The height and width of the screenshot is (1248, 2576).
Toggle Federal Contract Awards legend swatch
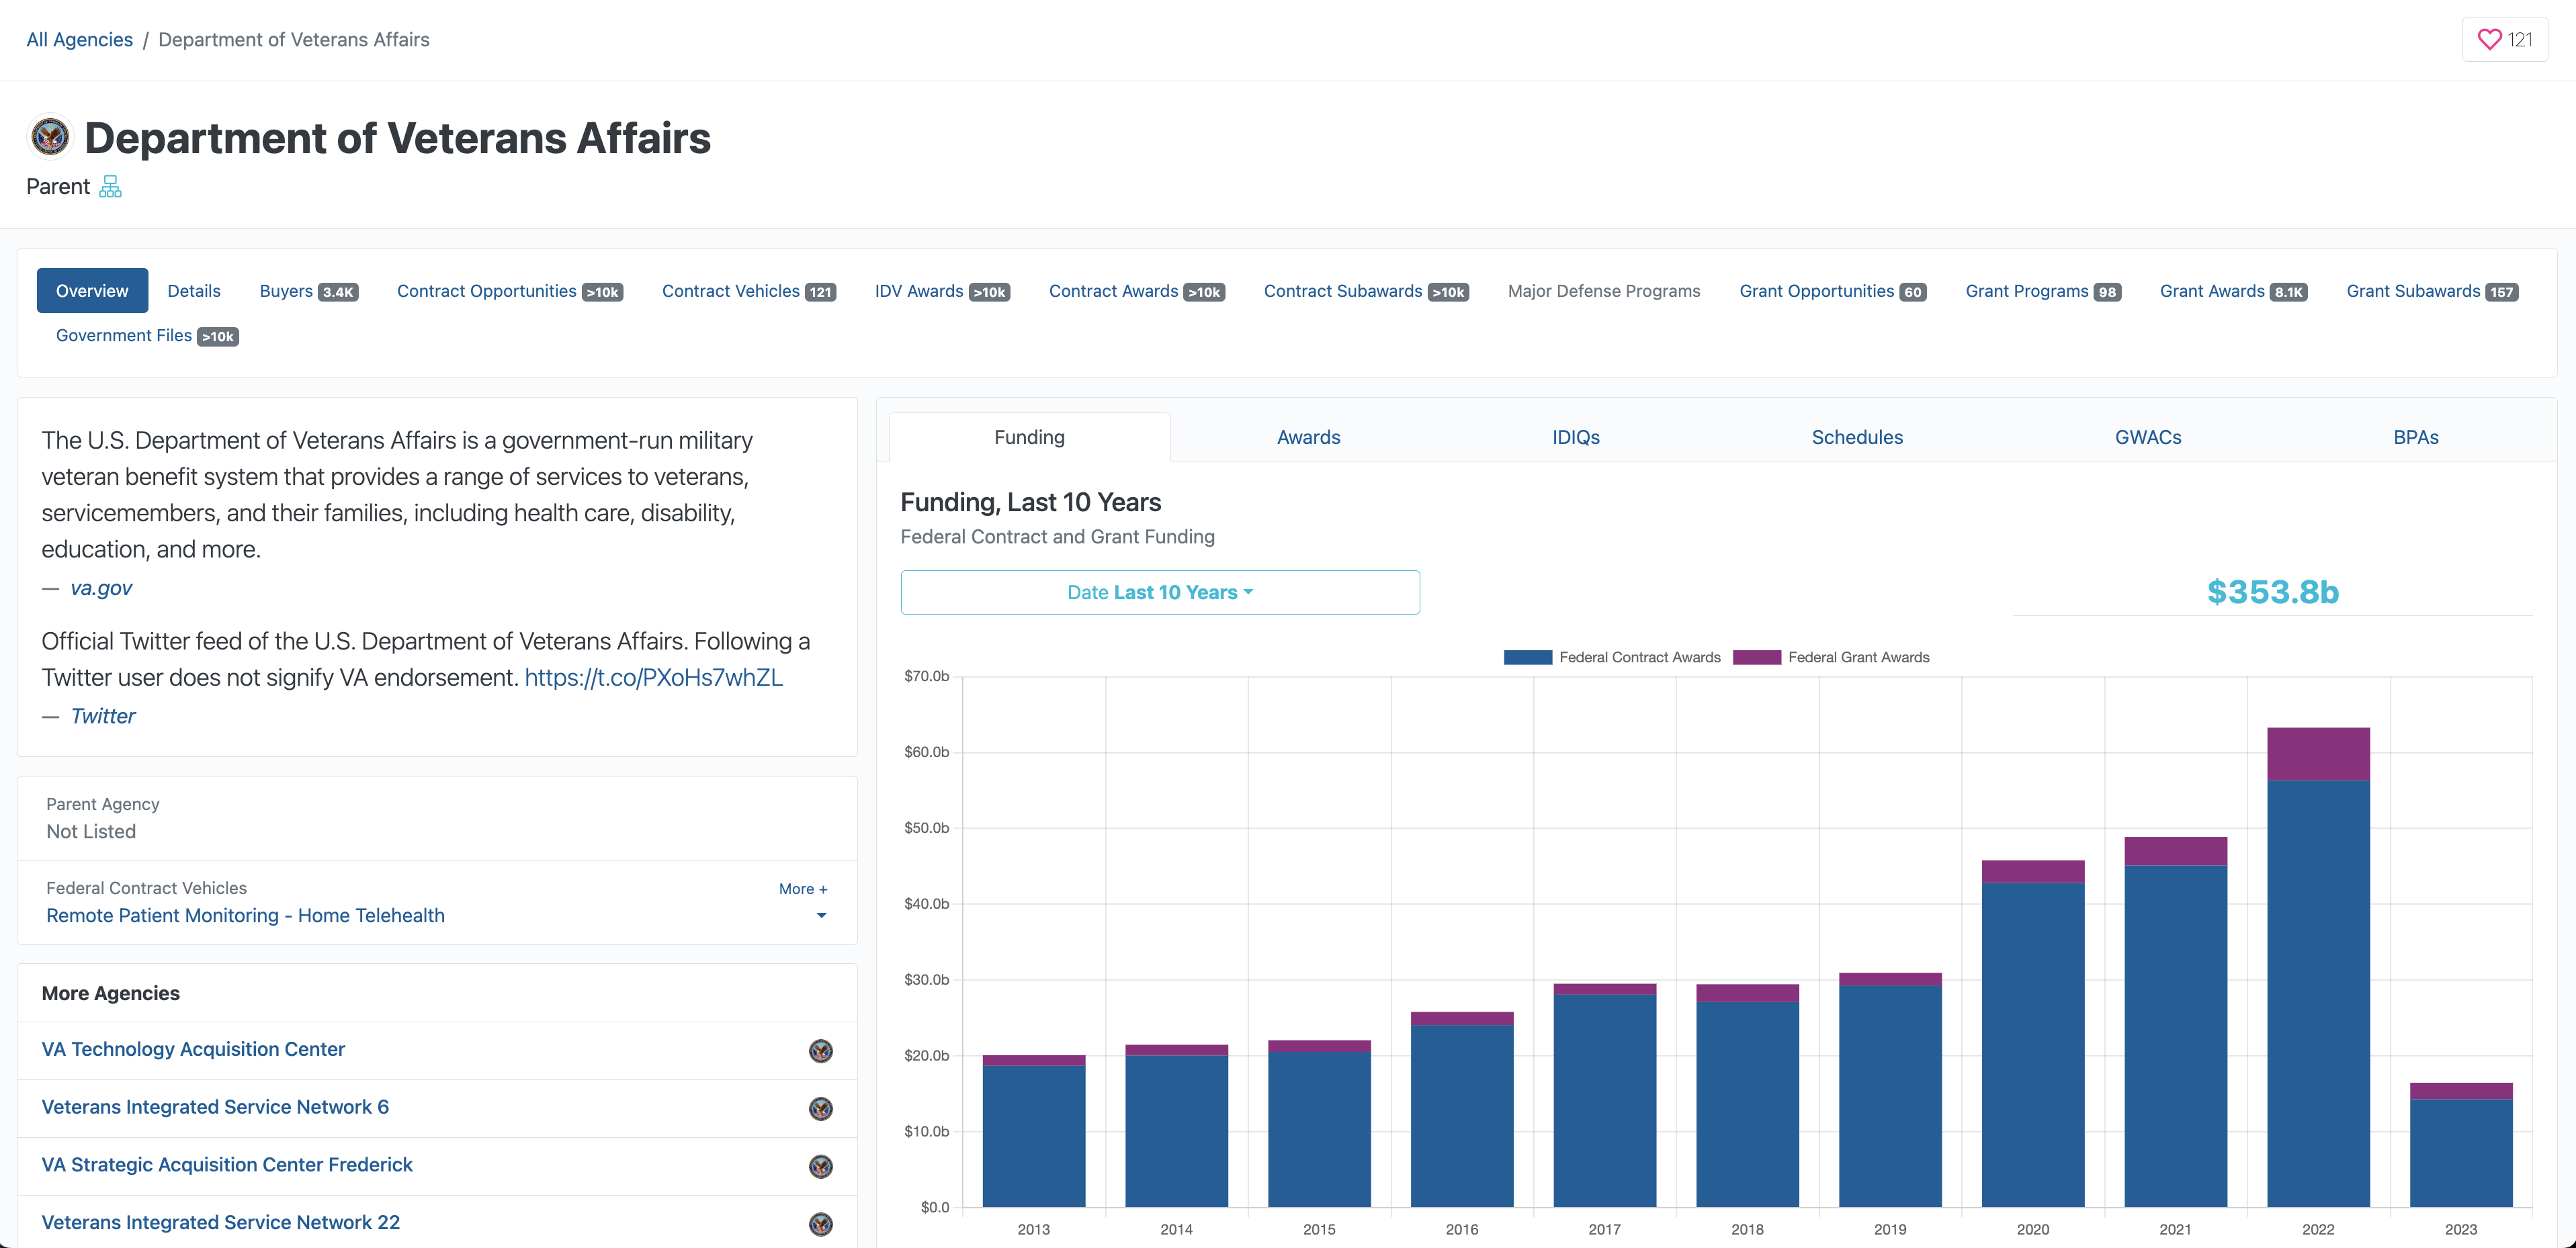1527,657
